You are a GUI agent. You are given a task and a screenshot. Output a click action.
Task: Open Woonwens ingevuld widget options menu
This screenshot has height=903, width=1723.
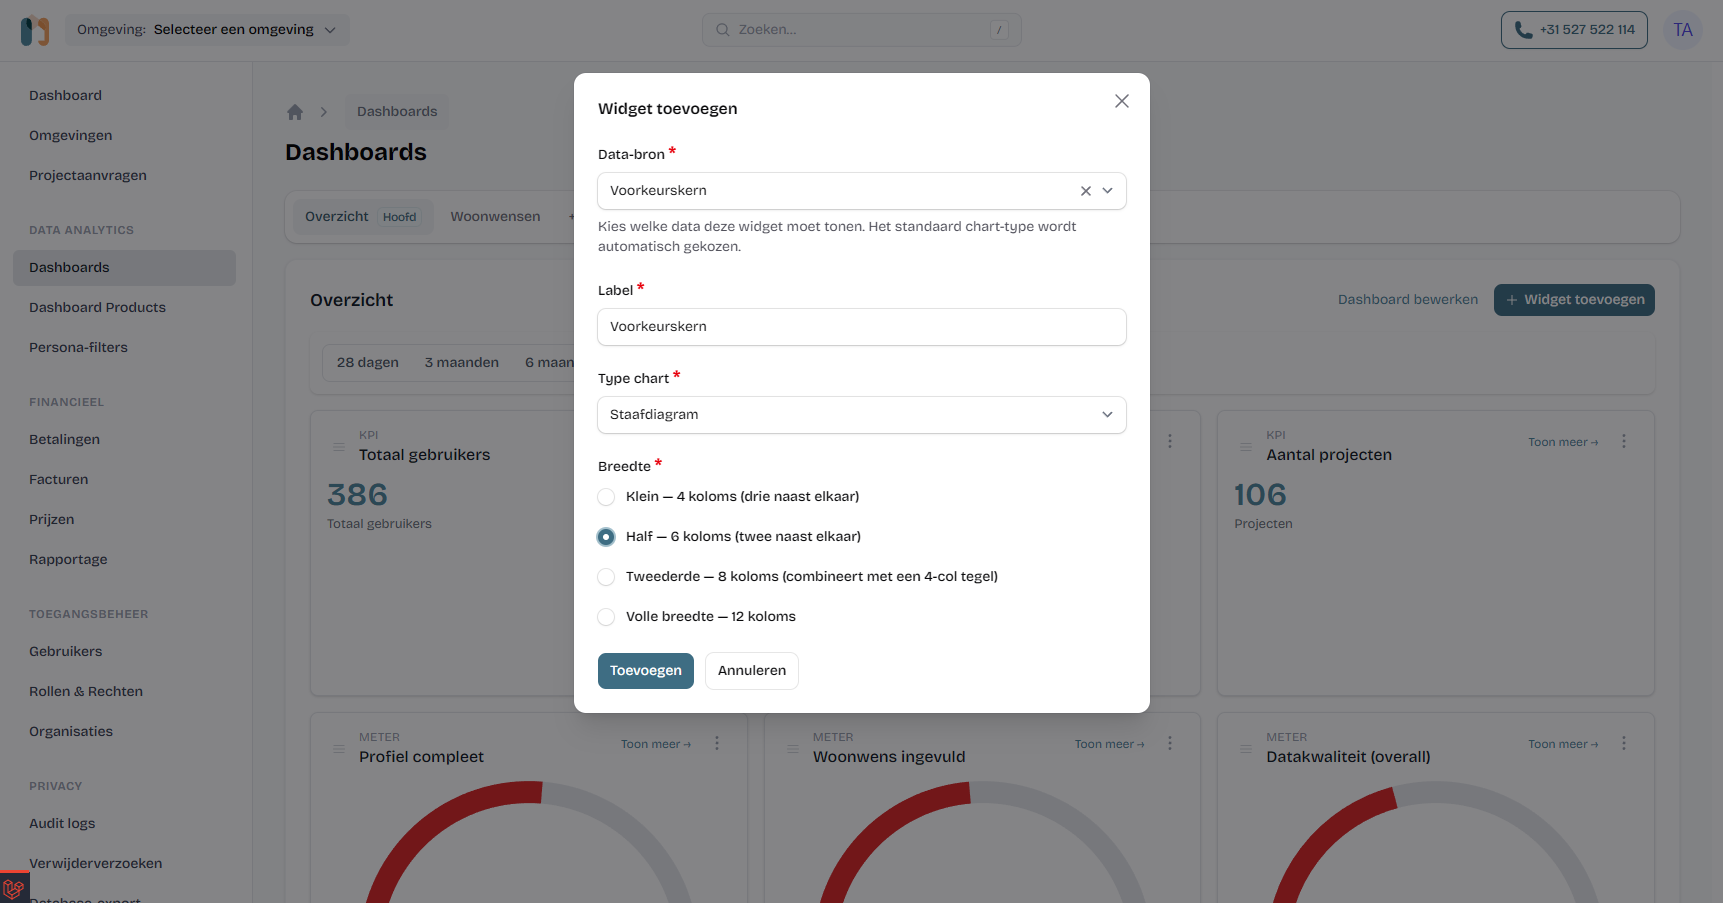(1170, 743)
